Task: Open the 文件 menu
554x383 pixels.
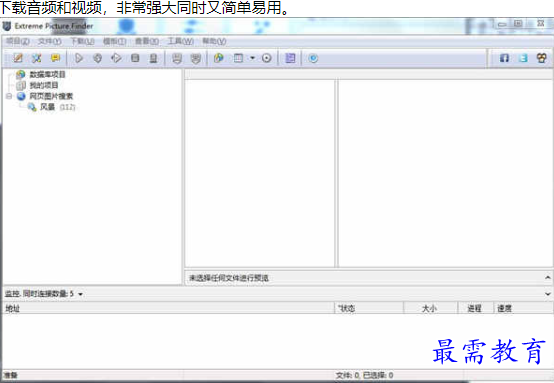Action: (49, 41)
